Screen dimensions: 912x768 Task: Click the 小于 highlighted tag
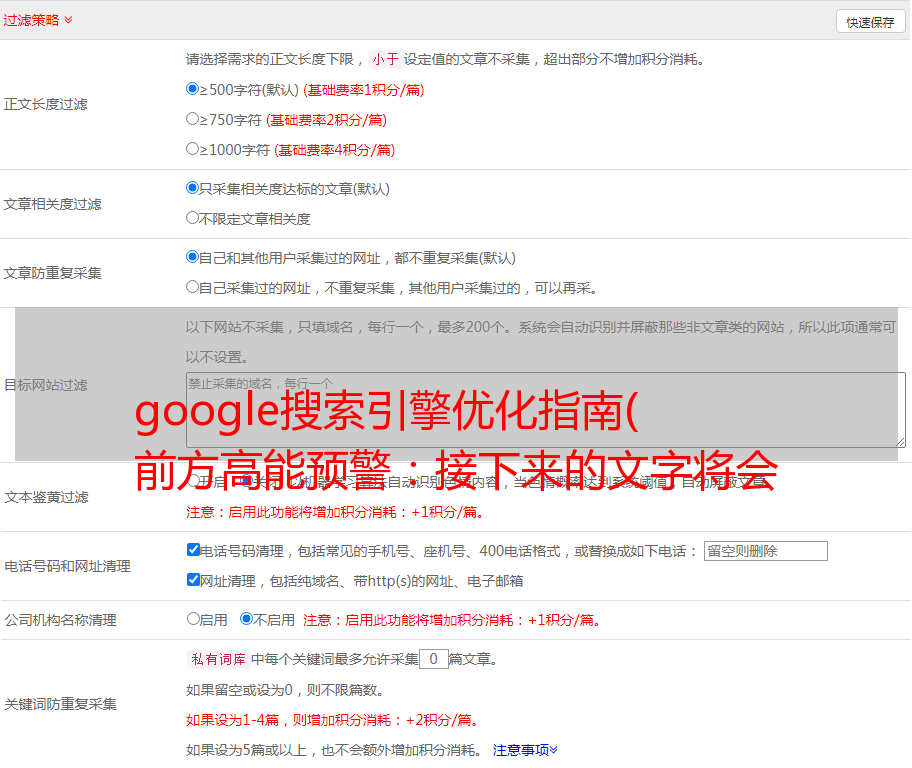point(386,59)
